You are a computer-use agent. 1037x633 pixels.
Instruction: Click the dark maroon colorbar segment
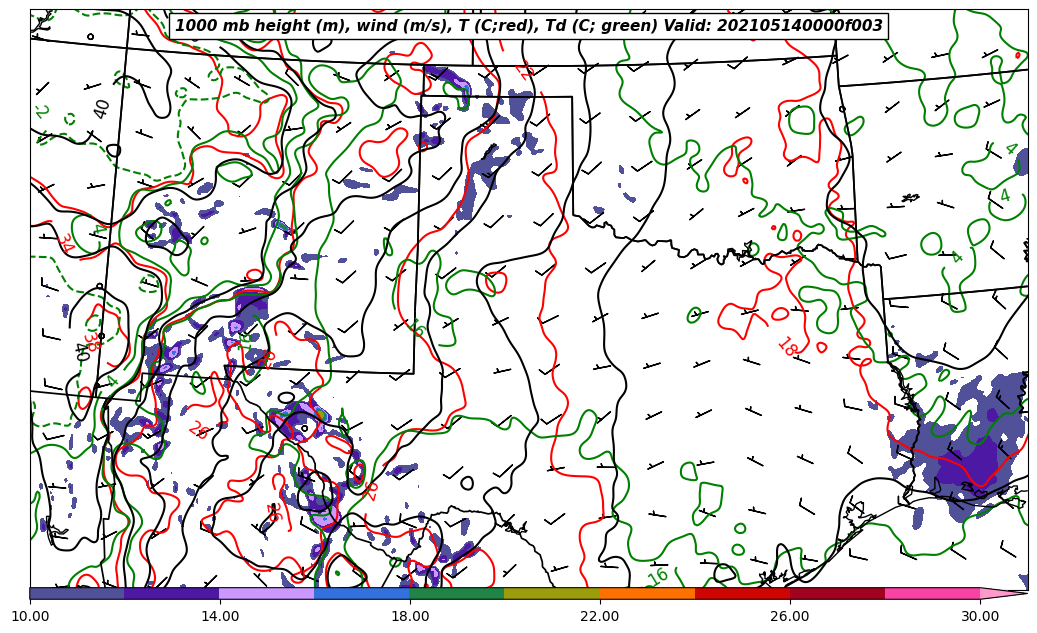click(x=837, y=593)
